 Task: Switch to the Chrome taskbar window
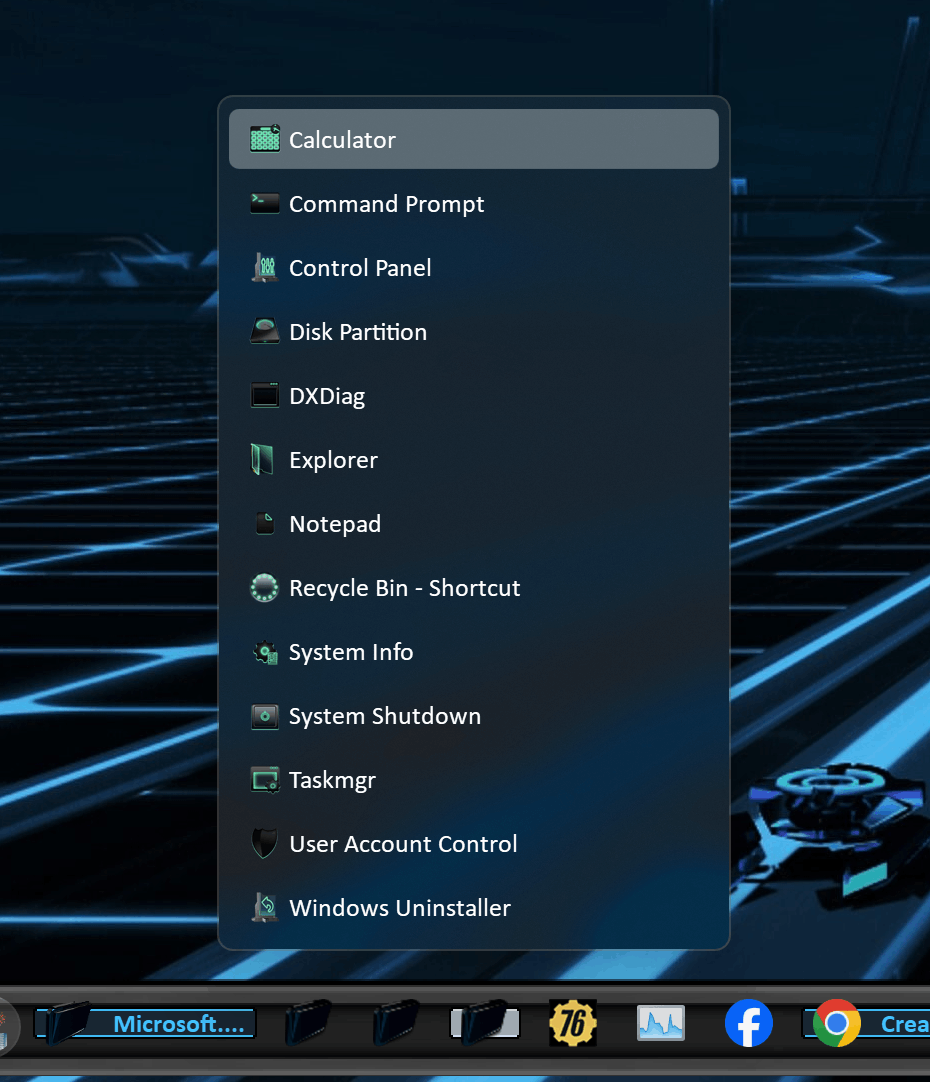pos(866,1023)
